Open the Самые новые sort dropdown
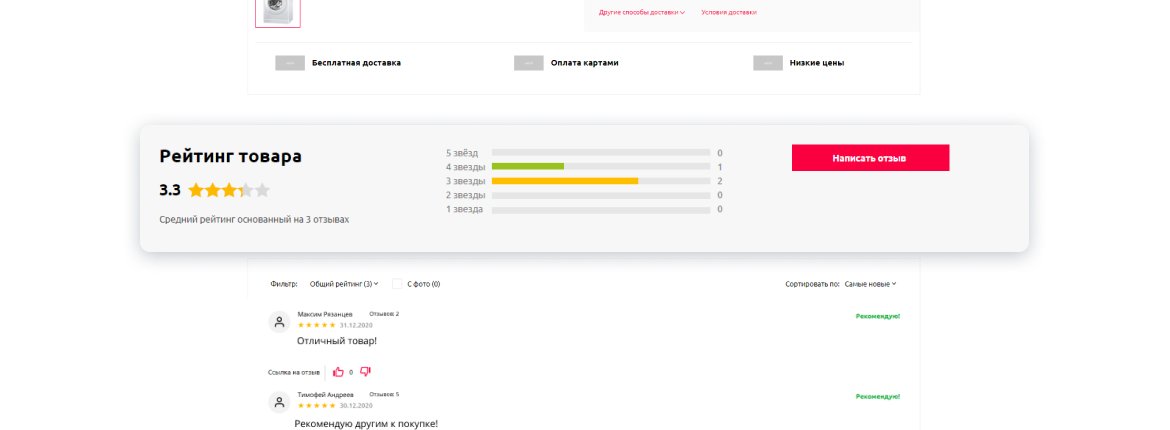 870,284
